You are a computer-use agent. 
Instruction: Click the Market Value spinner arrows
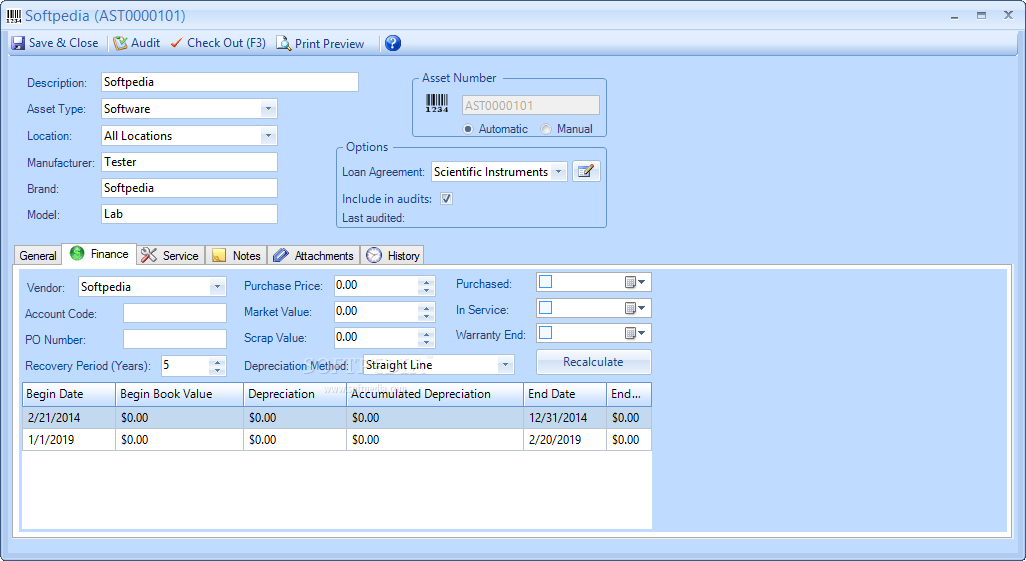pyautogui.click(x=426, y=312)
